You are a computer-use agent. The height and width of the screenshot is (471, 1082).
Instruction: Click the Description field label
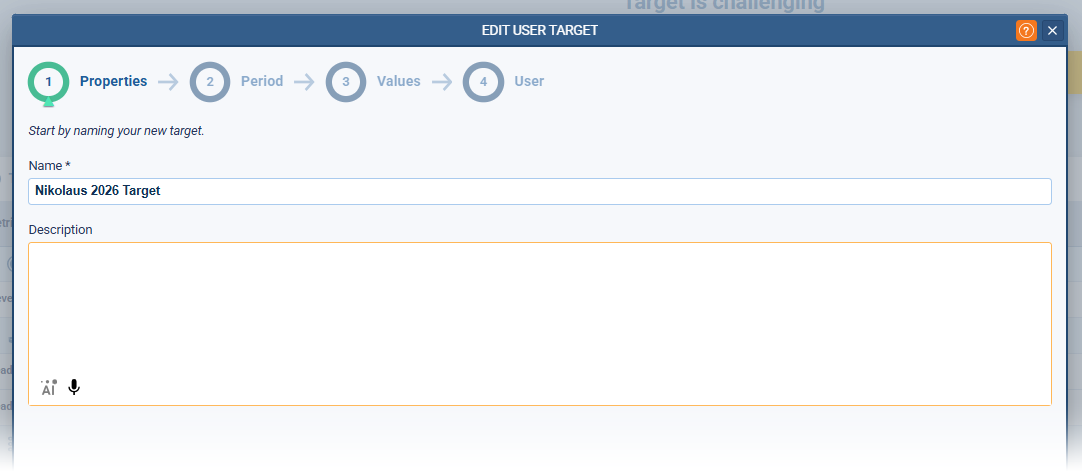coord(60,230)
